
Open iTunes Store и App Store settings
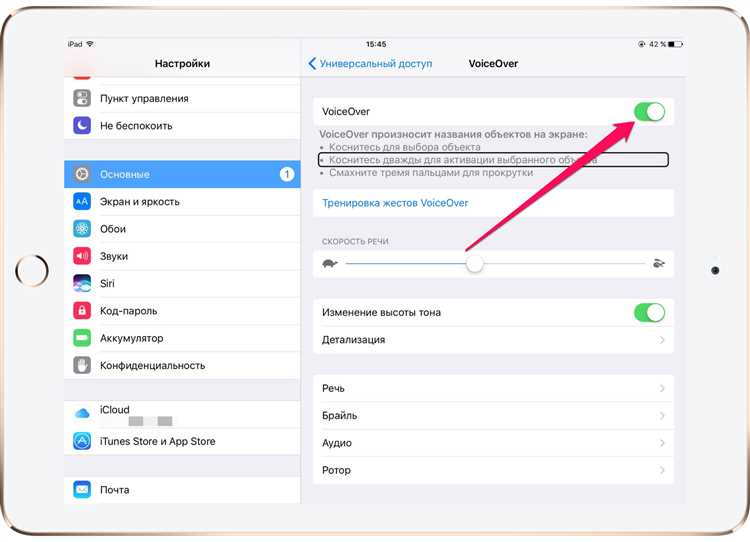point(182,441)
